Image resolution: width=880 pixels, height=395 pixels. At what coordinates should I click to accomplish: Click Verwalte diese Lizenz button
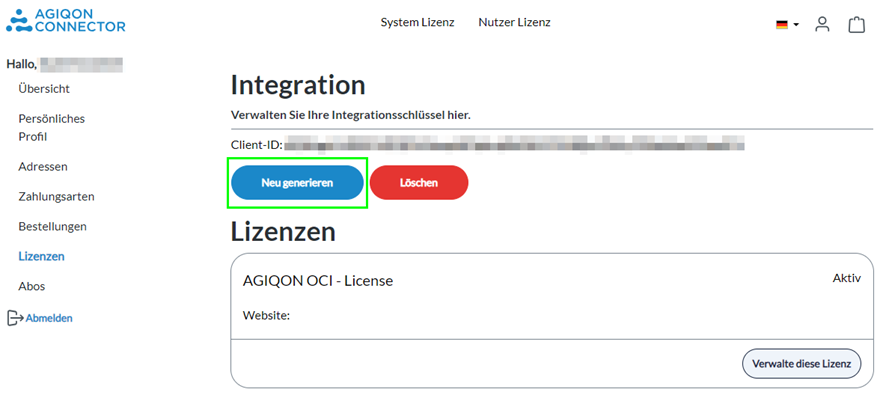coord(801,364)
